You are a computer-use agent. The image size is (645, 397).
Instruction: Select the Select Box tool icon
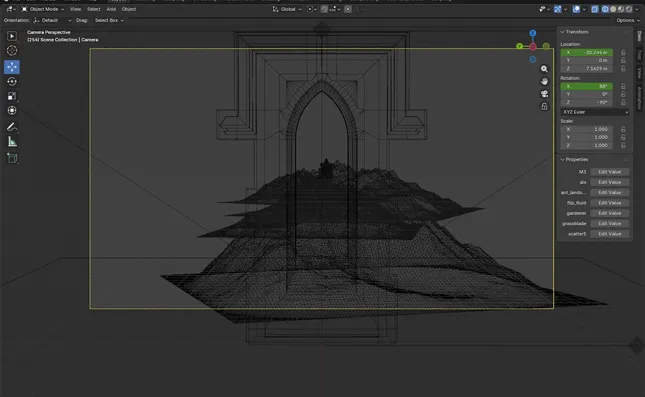[12, 36]
